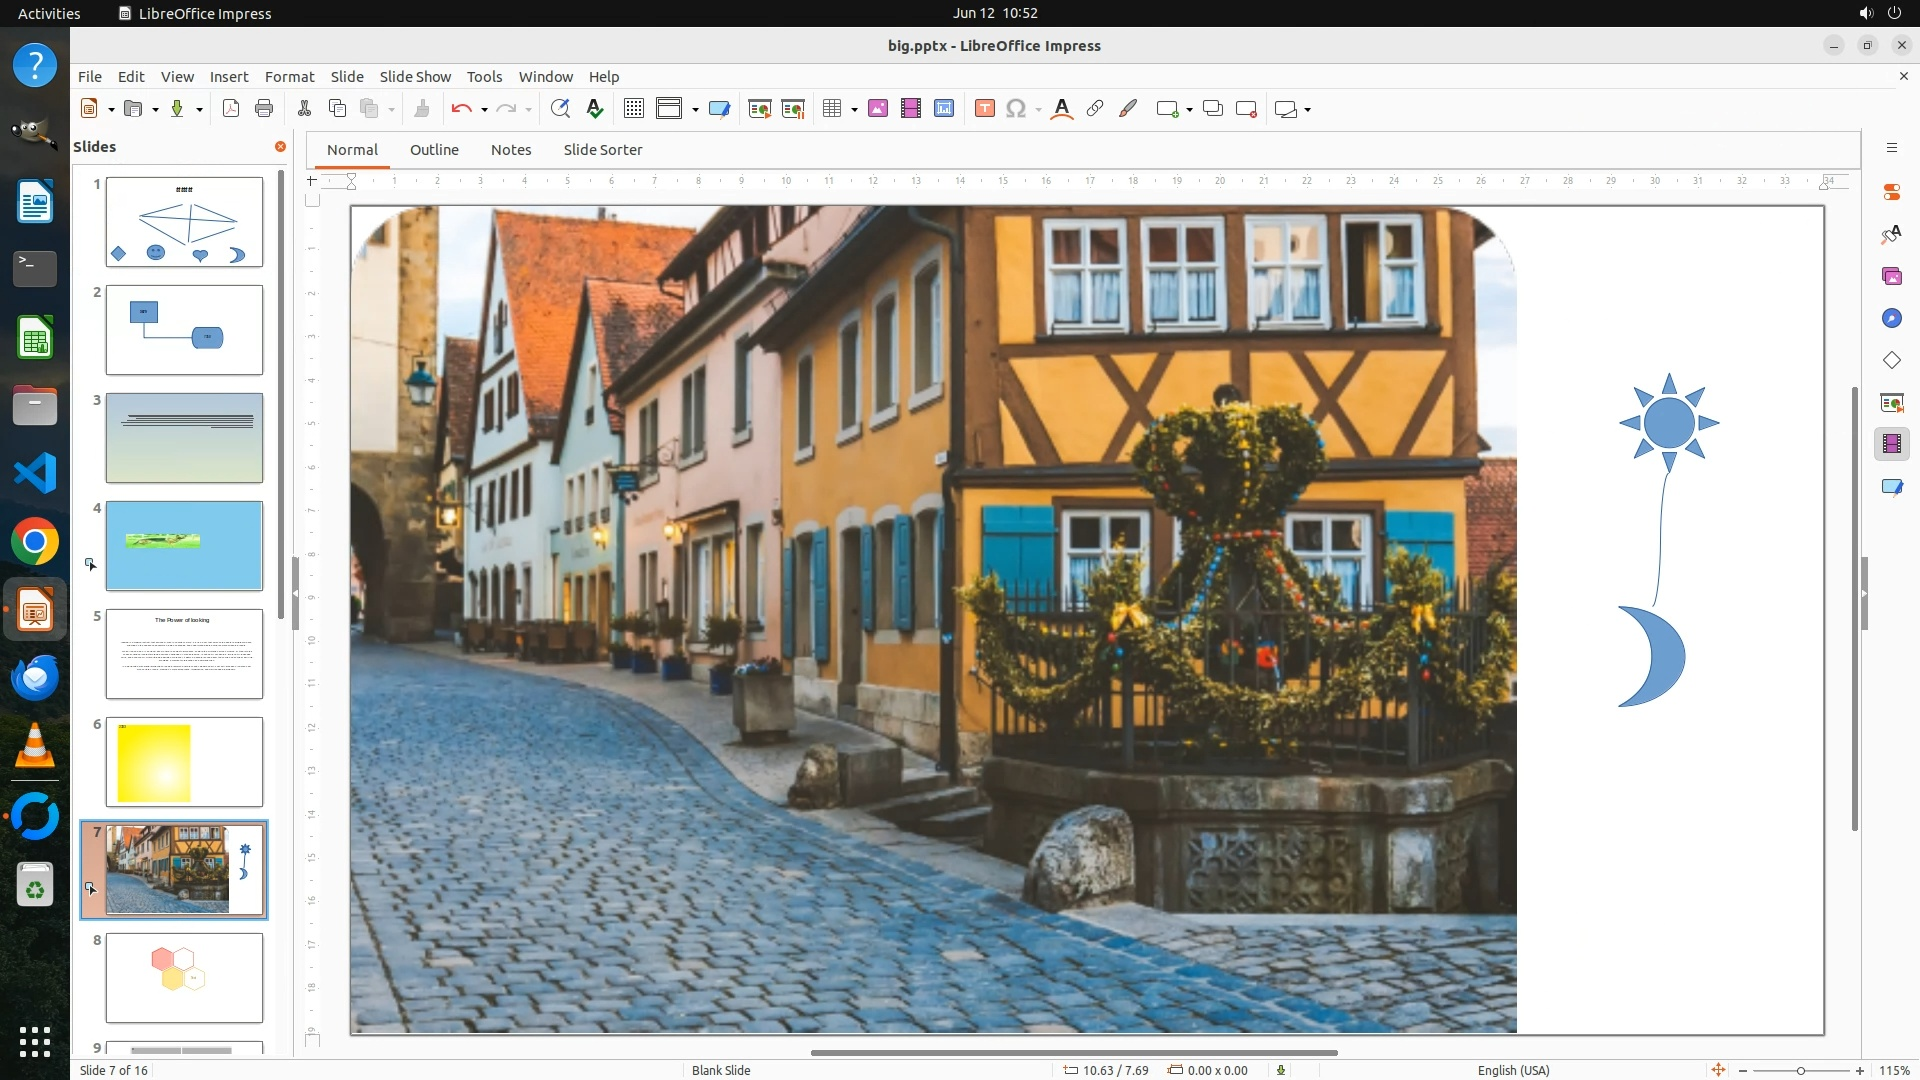This screenshot has height=1080, width=1920.
Task: Select slide 8 thumbnail with hexagons
Action: click(184, 977)
